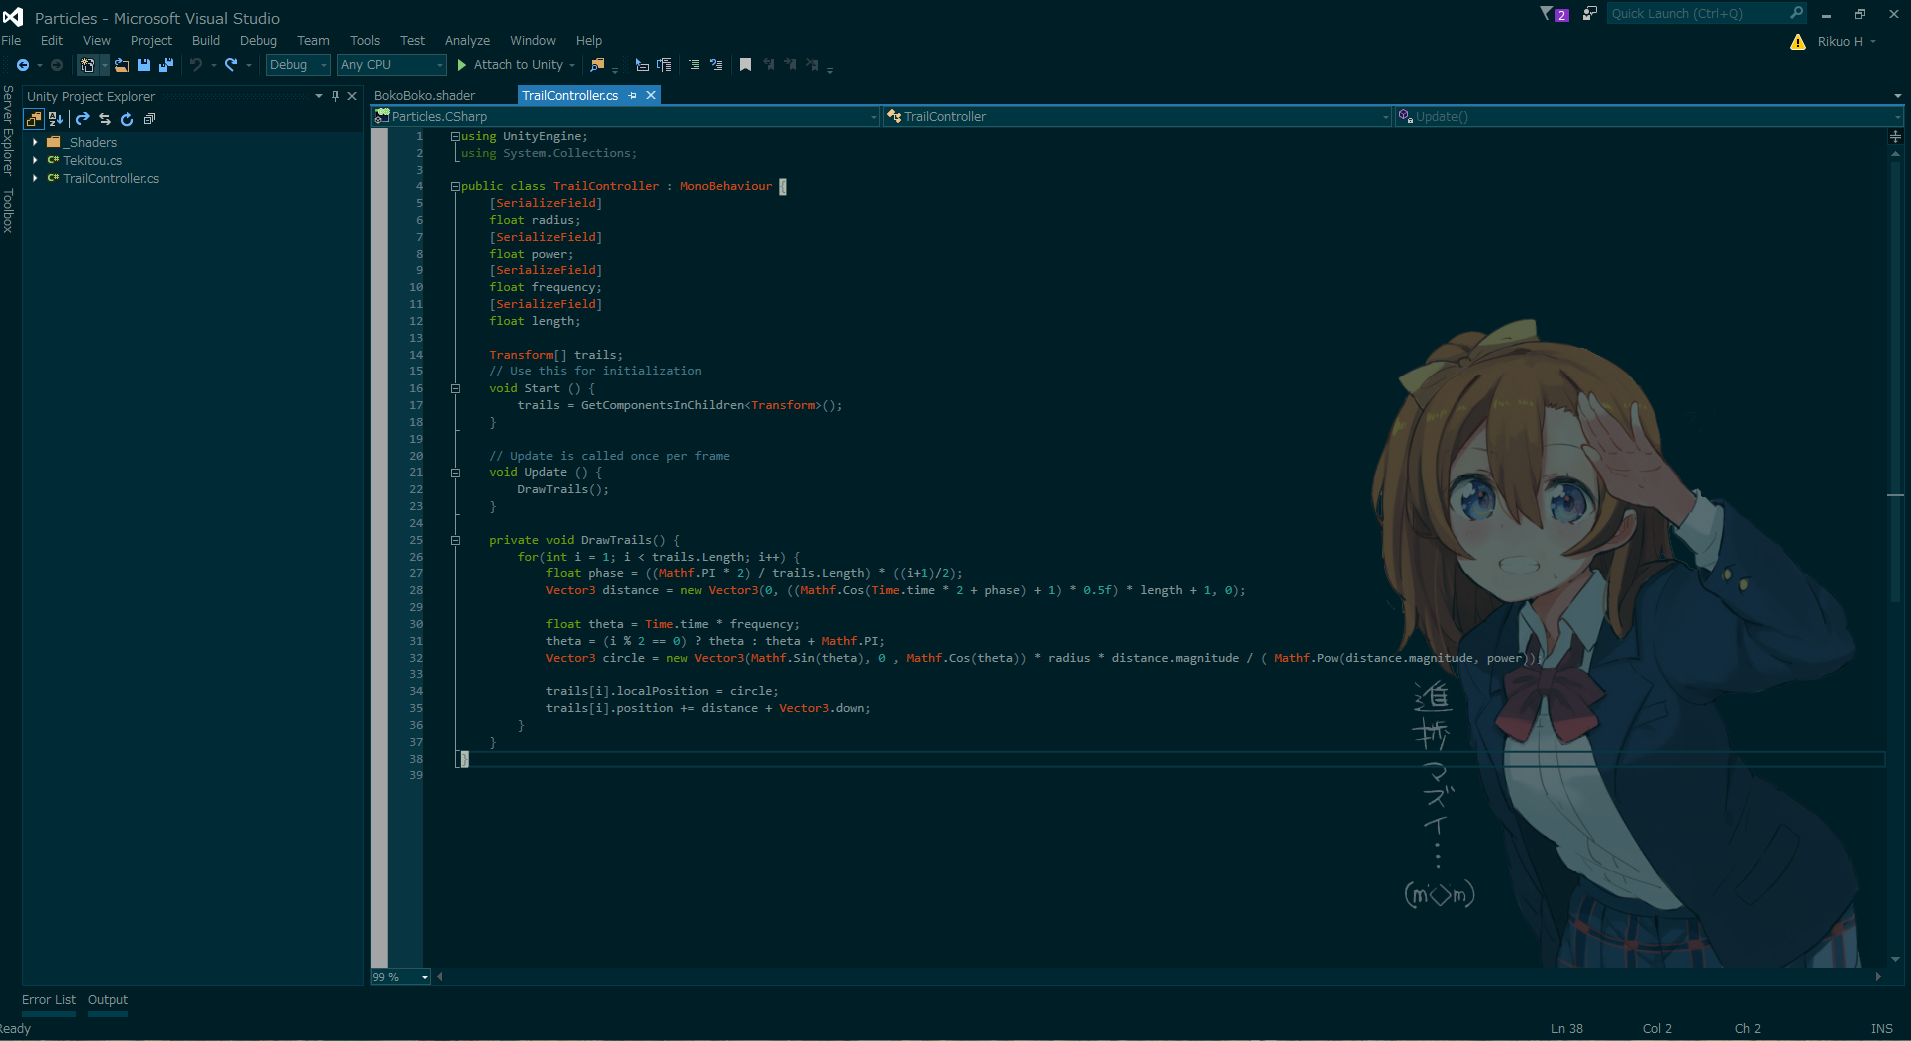Click the Undo icon on the toolbar
The width and height of the screenshot is (1911, 1041).
click(x=198, y=65)
